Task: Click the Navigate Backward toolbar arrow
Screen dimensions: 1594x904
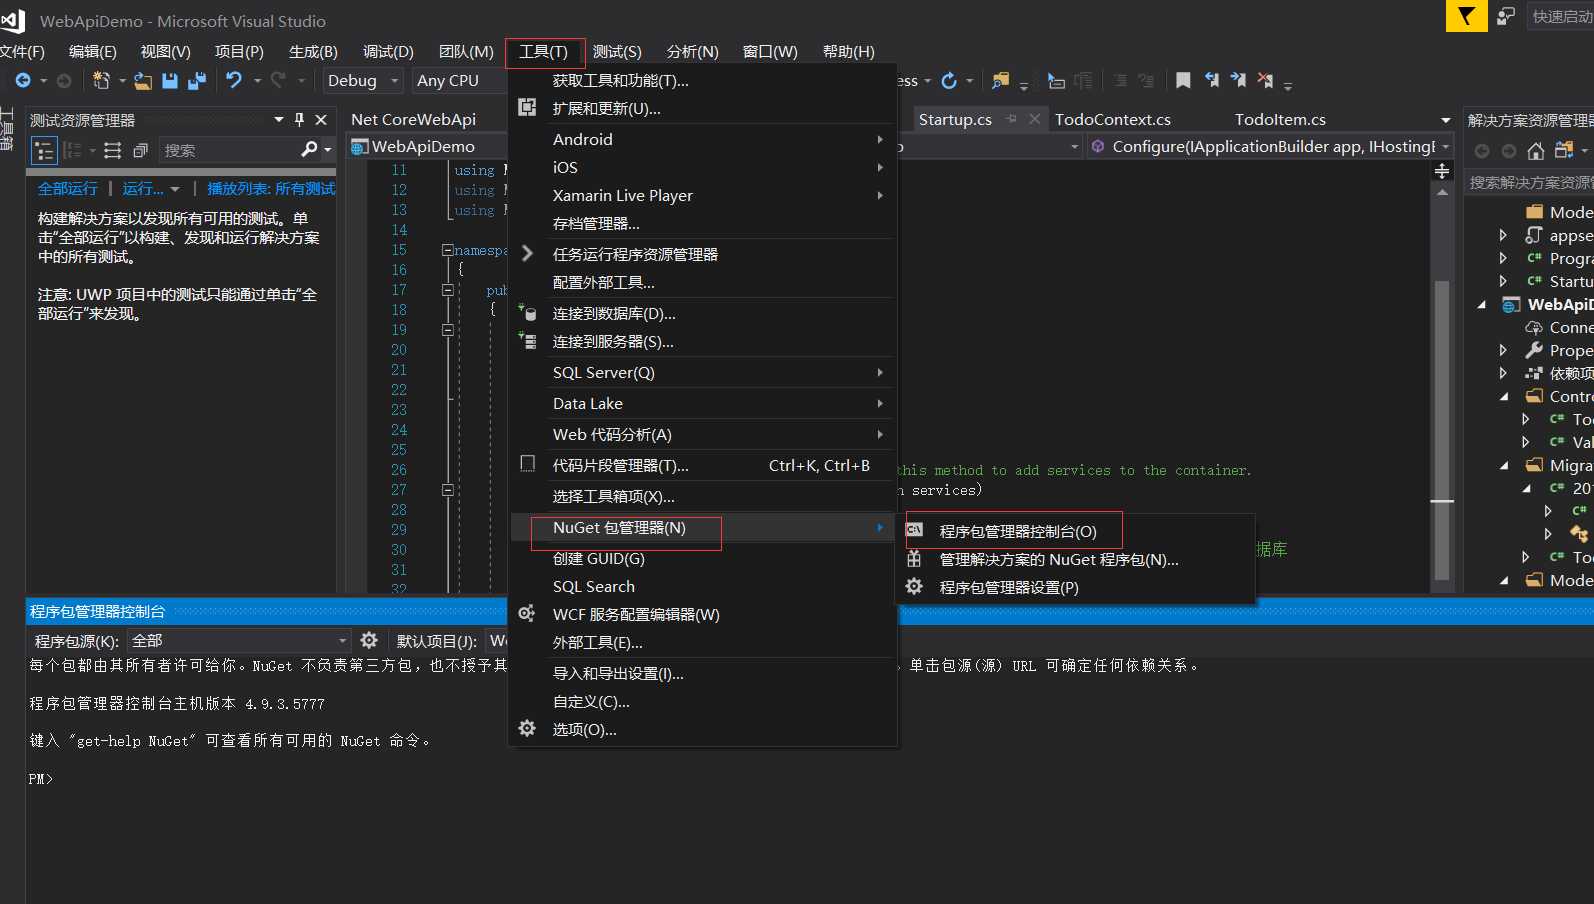Action: tap(23, 81)
